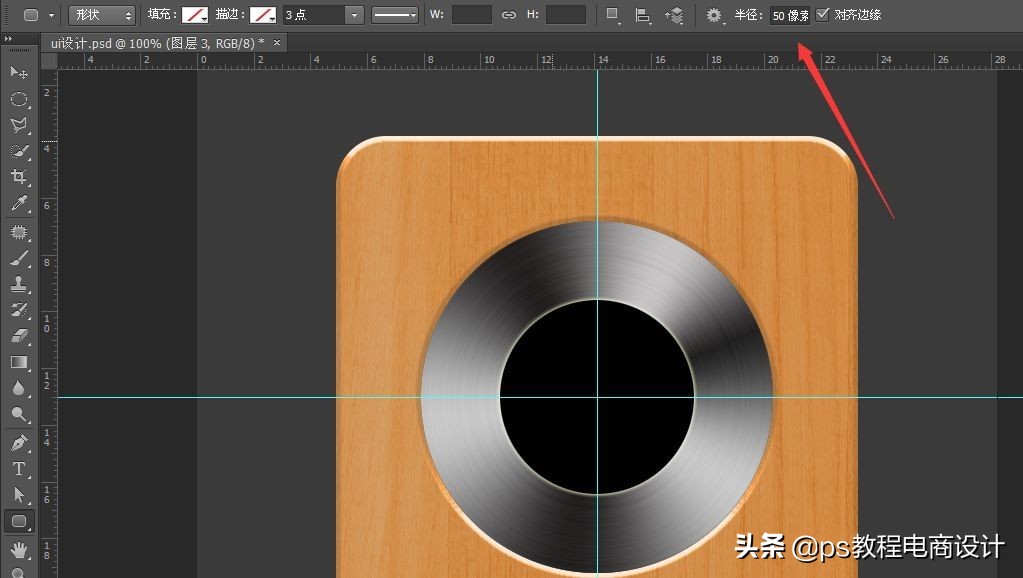The image size is (1023, 578).
Task: Click the 填充 fill color swatch
Action: point(194,15)
